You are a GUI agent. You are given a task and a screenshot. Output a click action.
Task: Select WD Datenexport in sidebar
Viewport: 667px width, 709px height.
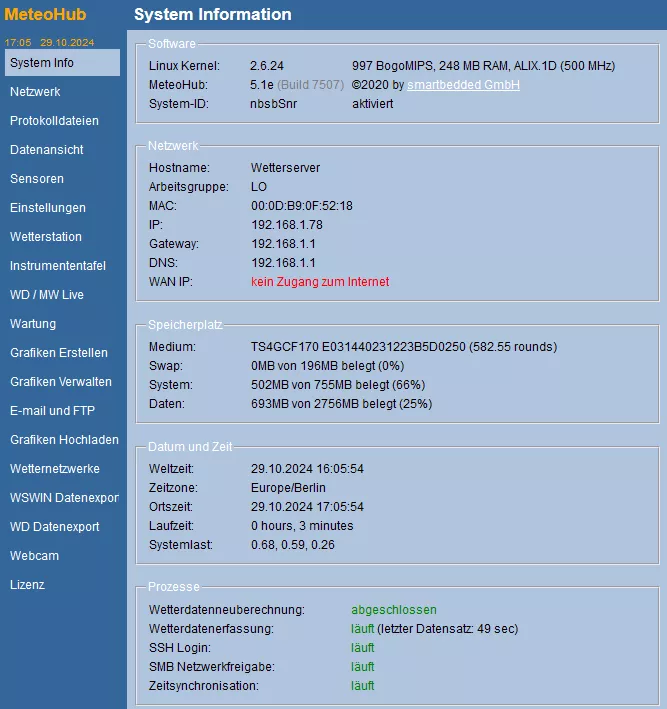pyautogui.click(x=55, y=526)
